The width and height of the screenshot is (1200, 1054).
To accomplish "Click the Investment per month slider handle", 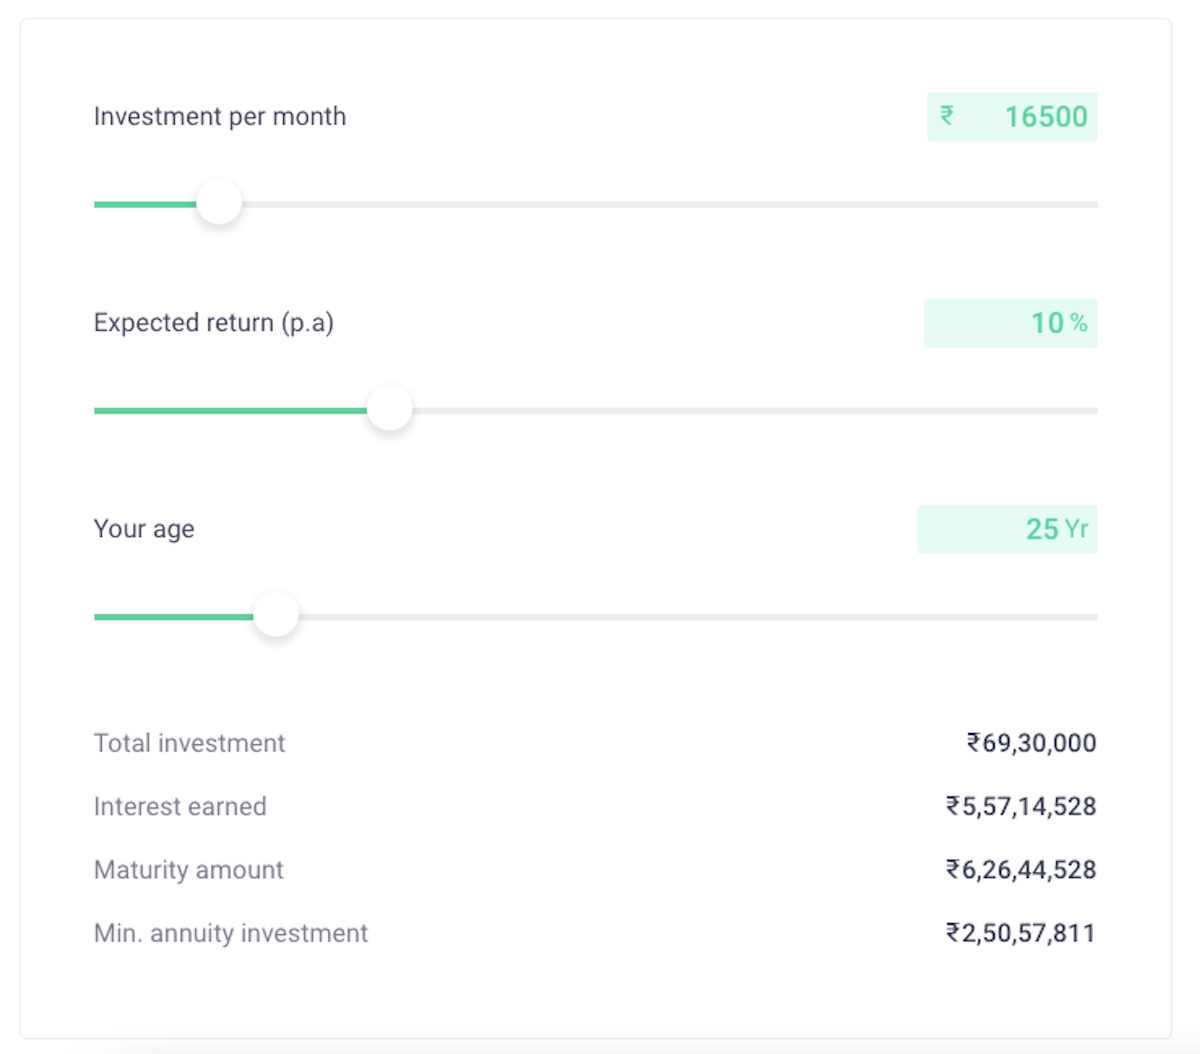I will [220, 202].
